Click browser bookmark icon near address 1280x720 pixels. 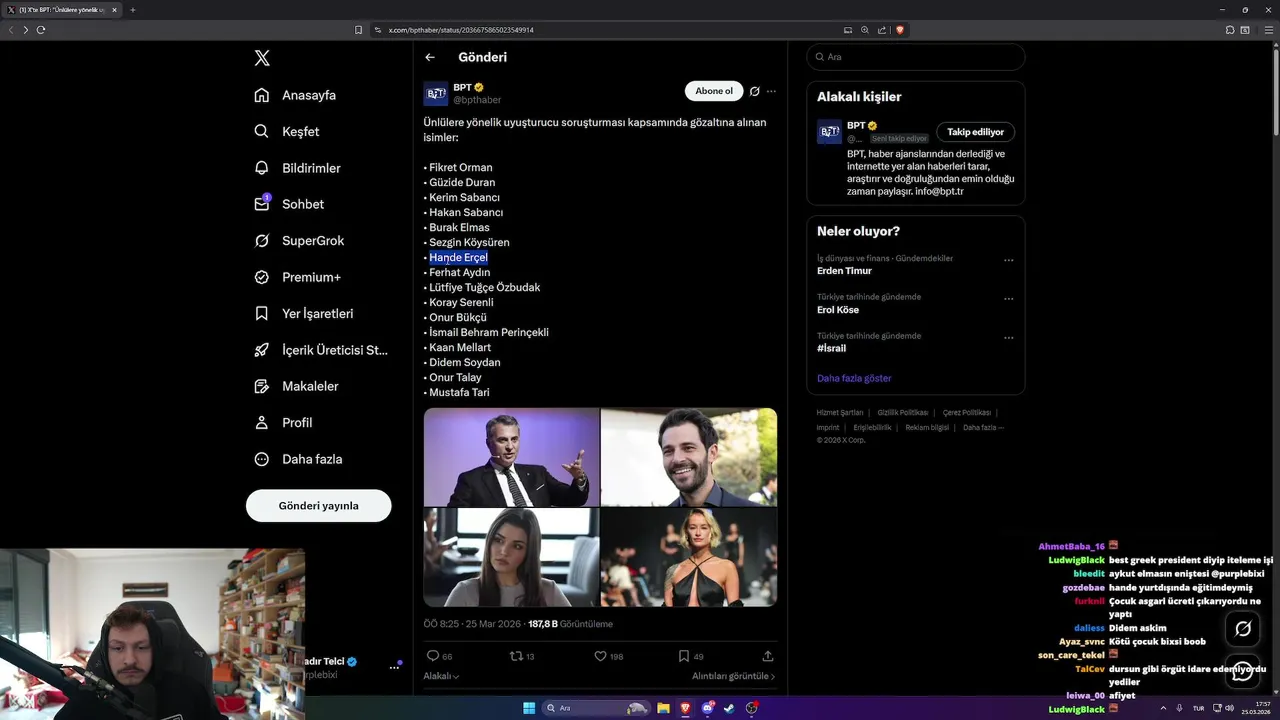(359, 30)
